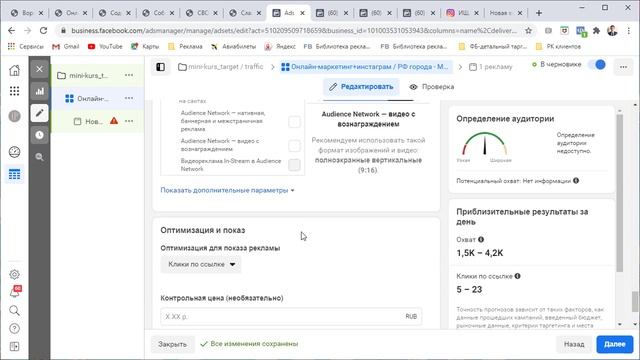
Task: Open the Авиабилеты bookmark
Action: (x=234, y=47)
